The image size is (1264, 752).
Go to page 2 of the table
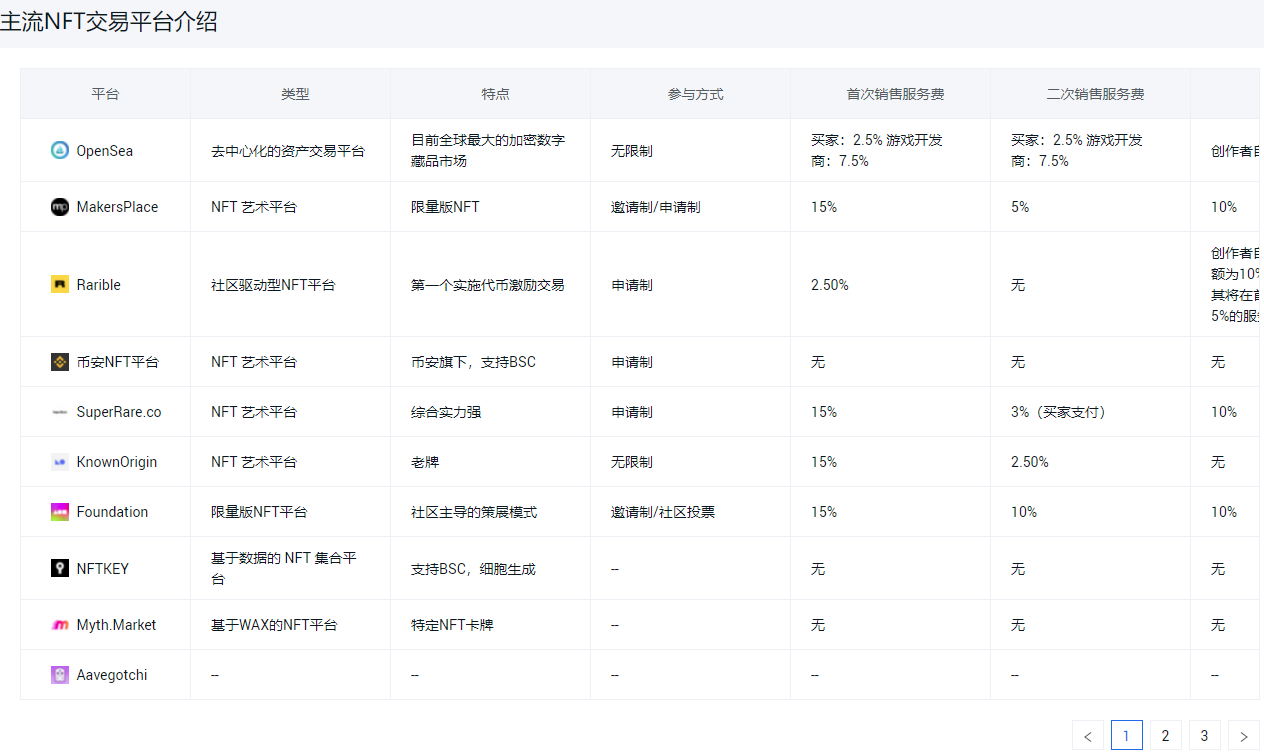click(1165, 736)
